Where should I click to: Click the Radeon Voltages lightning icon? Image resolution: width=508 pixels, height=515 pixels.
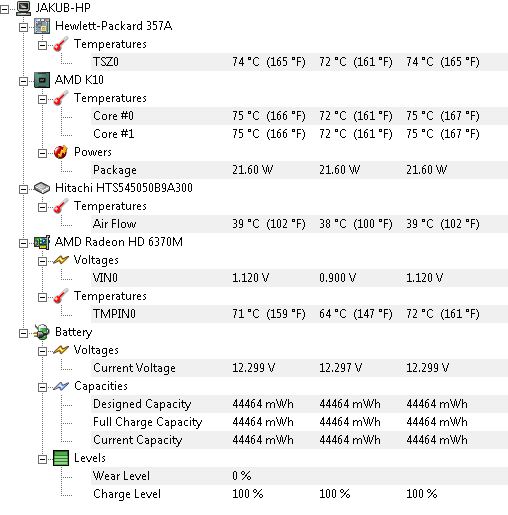pyautogui.click(x=61, y=260)
